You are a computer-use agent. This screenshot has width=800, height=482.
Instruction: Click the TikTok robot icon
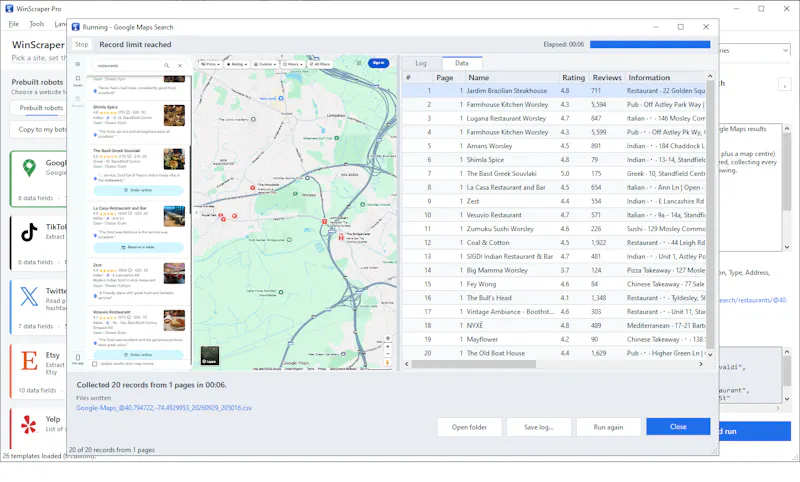coord(29,232)
